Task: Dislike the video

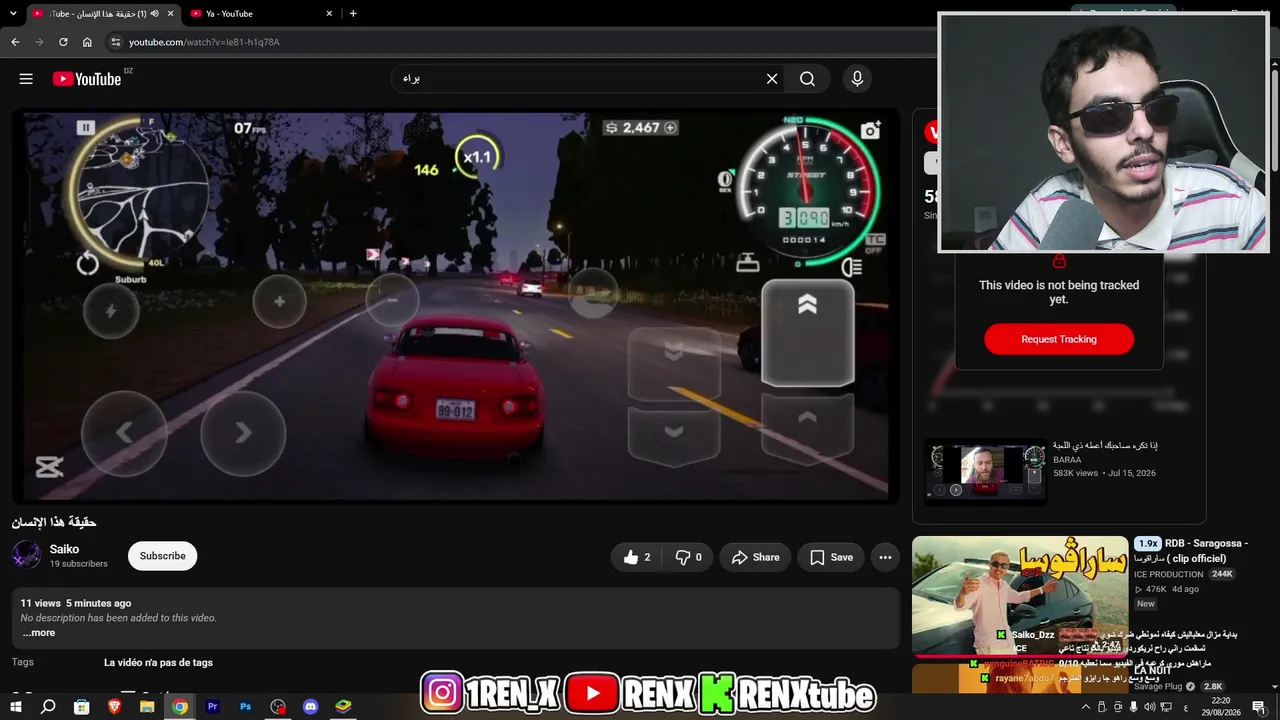Action: coord(688,557)
